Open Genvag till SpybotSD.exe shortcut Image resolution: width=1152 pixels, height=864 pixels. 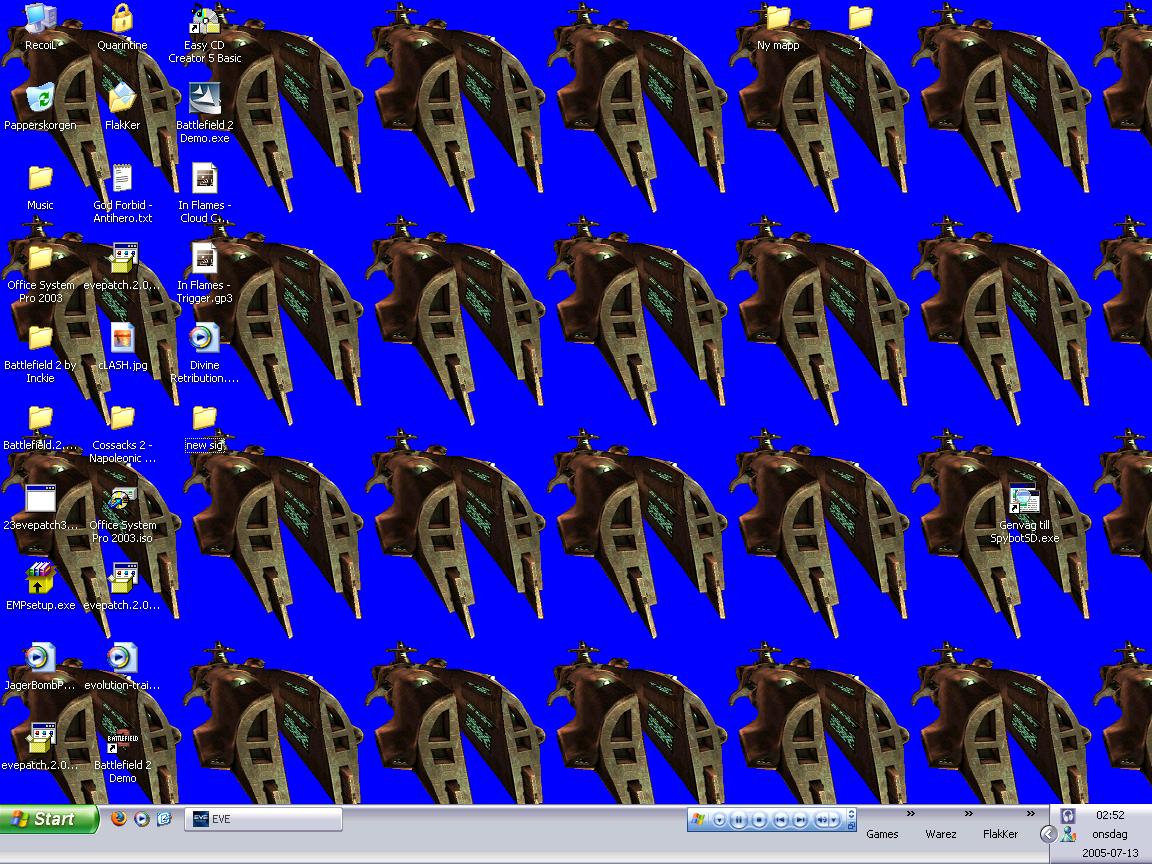click(x=1024, y=499)
